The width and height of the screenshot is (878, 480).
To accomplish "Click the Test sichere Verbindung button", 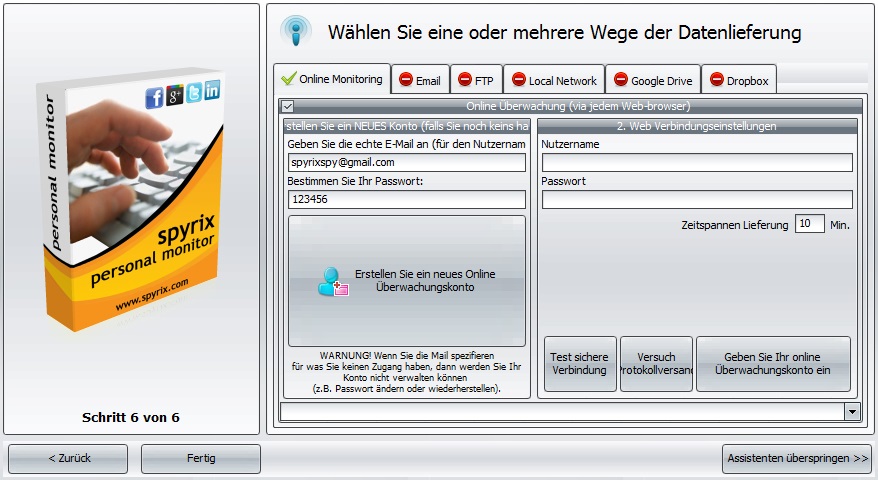I will pyautogui.click(x=580, y=364).
